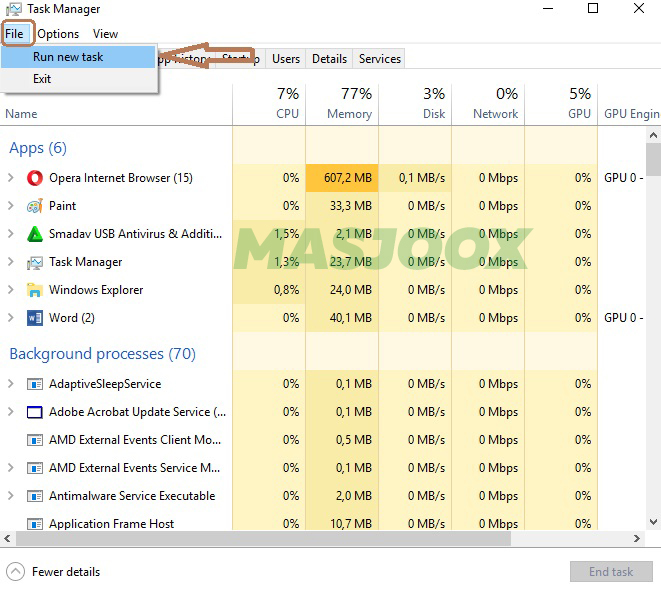Sort by the Disk column header
Screen dimensions: 661x593
[415, 105]
